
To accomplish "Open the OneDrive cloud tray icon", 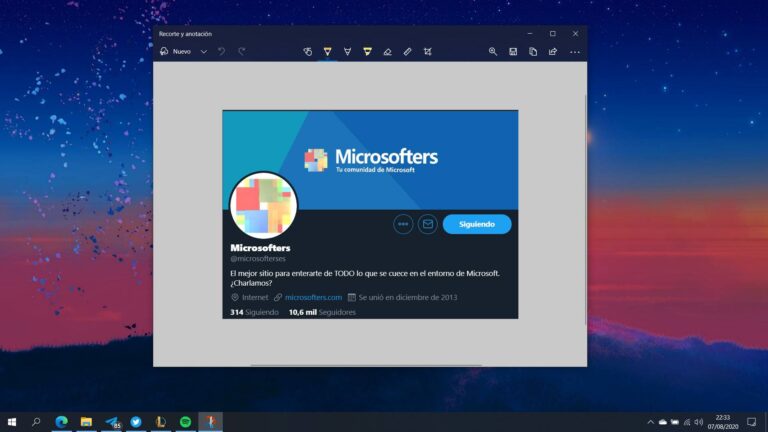I will [663, 422].
